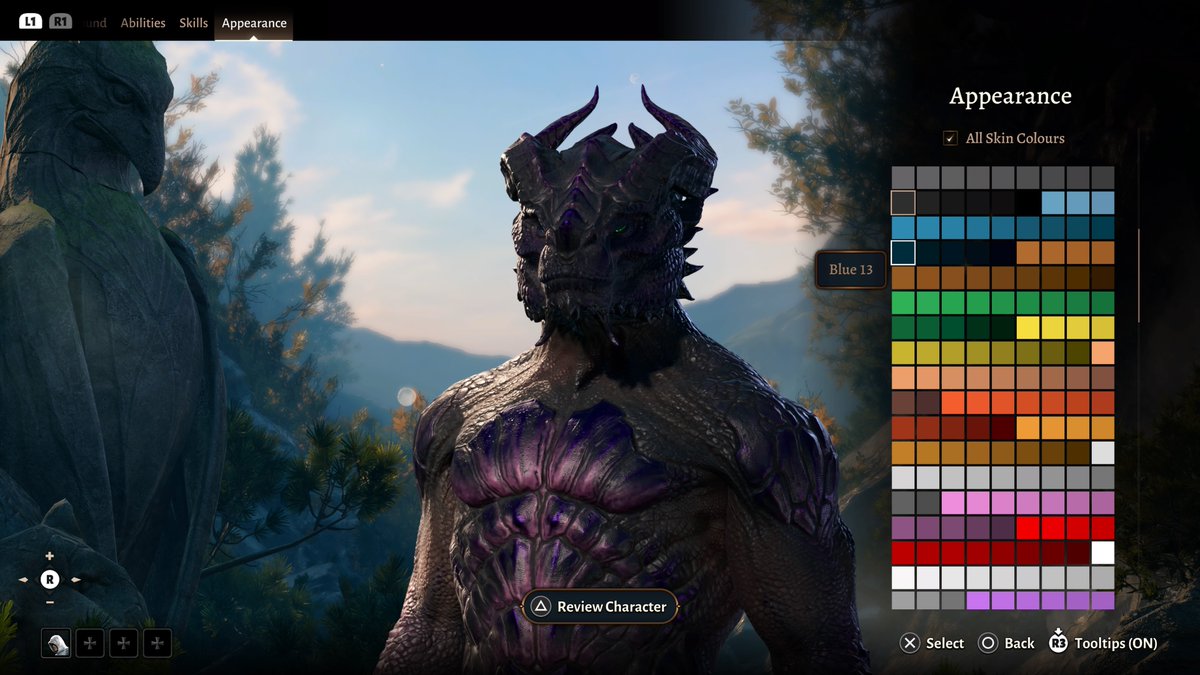Image resolution: width=1200 pixels, height=675 pixels.
Task: Pick the first bright yellow swatch after dark greens
Action: pyautogui.click(x=1028, y=327)
